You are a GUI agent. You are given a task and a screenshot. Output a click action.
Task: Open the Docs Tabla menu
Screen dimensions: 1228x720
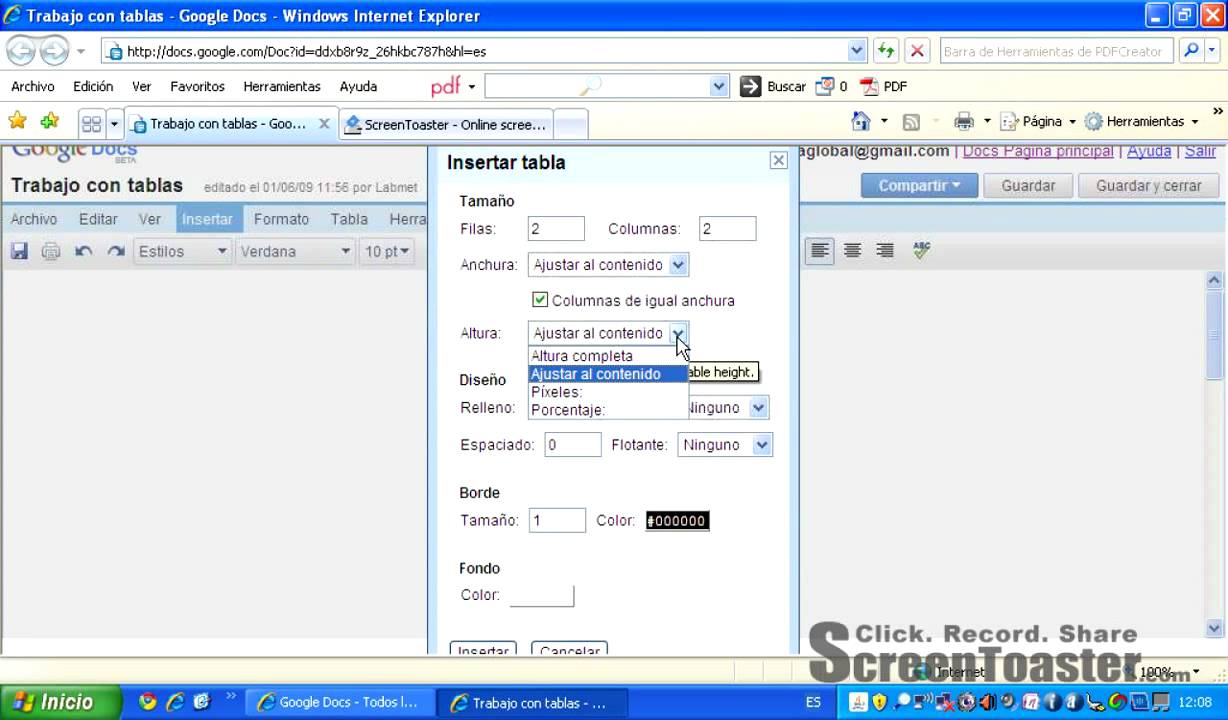(x=349, y=219)
